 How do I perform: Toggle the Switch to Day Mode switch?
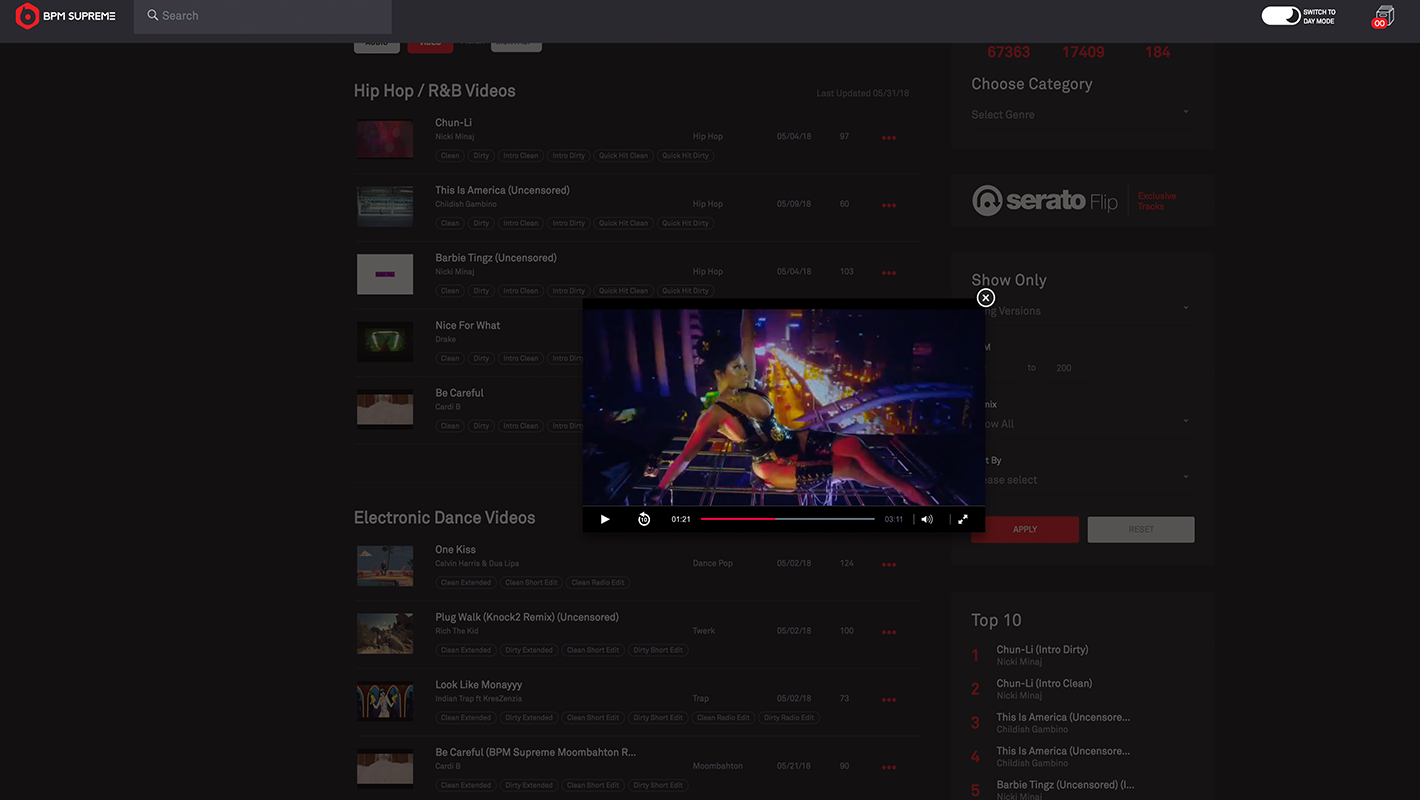coord(1280,16)
